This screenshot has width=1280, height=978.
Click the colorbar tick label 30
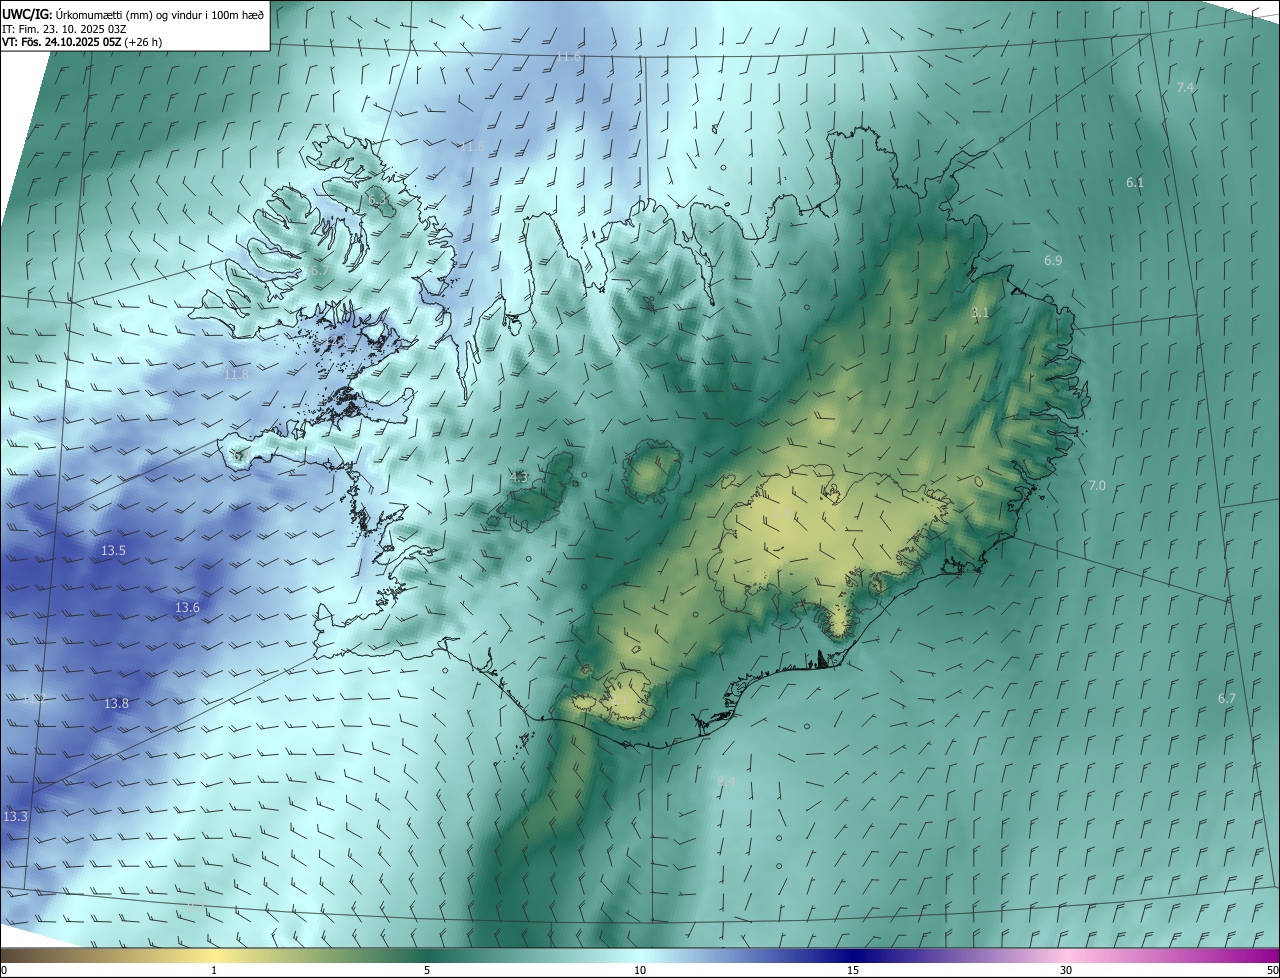[x=1066, y=970]
